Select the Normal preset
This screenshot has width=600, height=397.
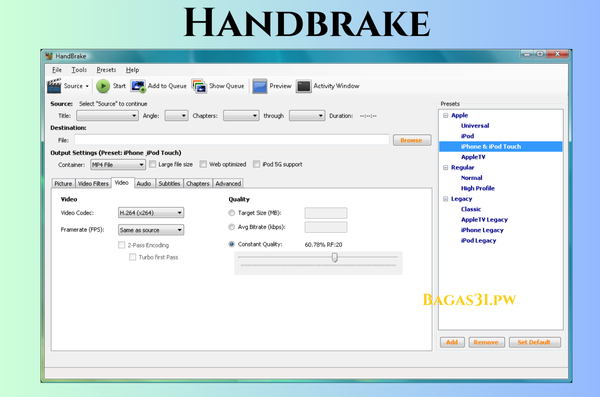coord(471,178)
